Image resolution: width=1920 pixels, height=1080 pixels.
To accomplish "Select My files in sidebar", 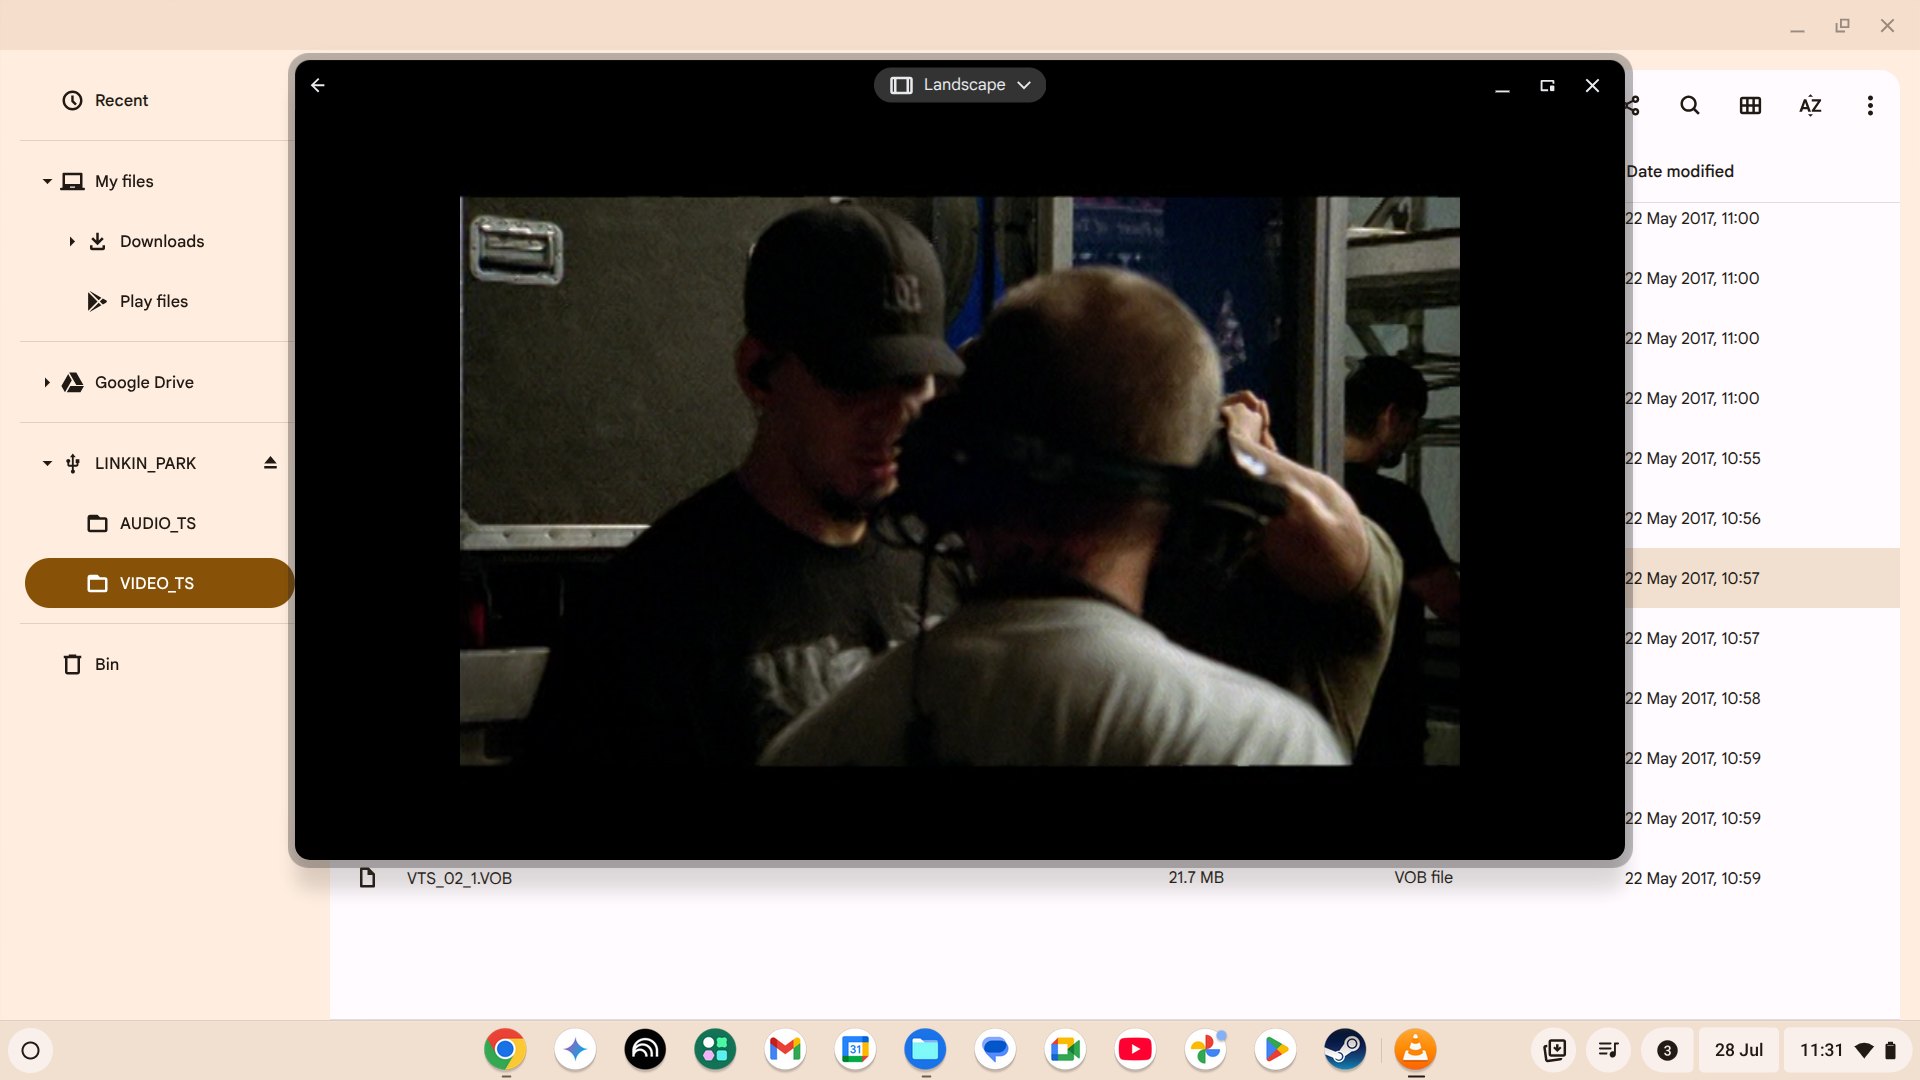I will (x=124, y=181).
